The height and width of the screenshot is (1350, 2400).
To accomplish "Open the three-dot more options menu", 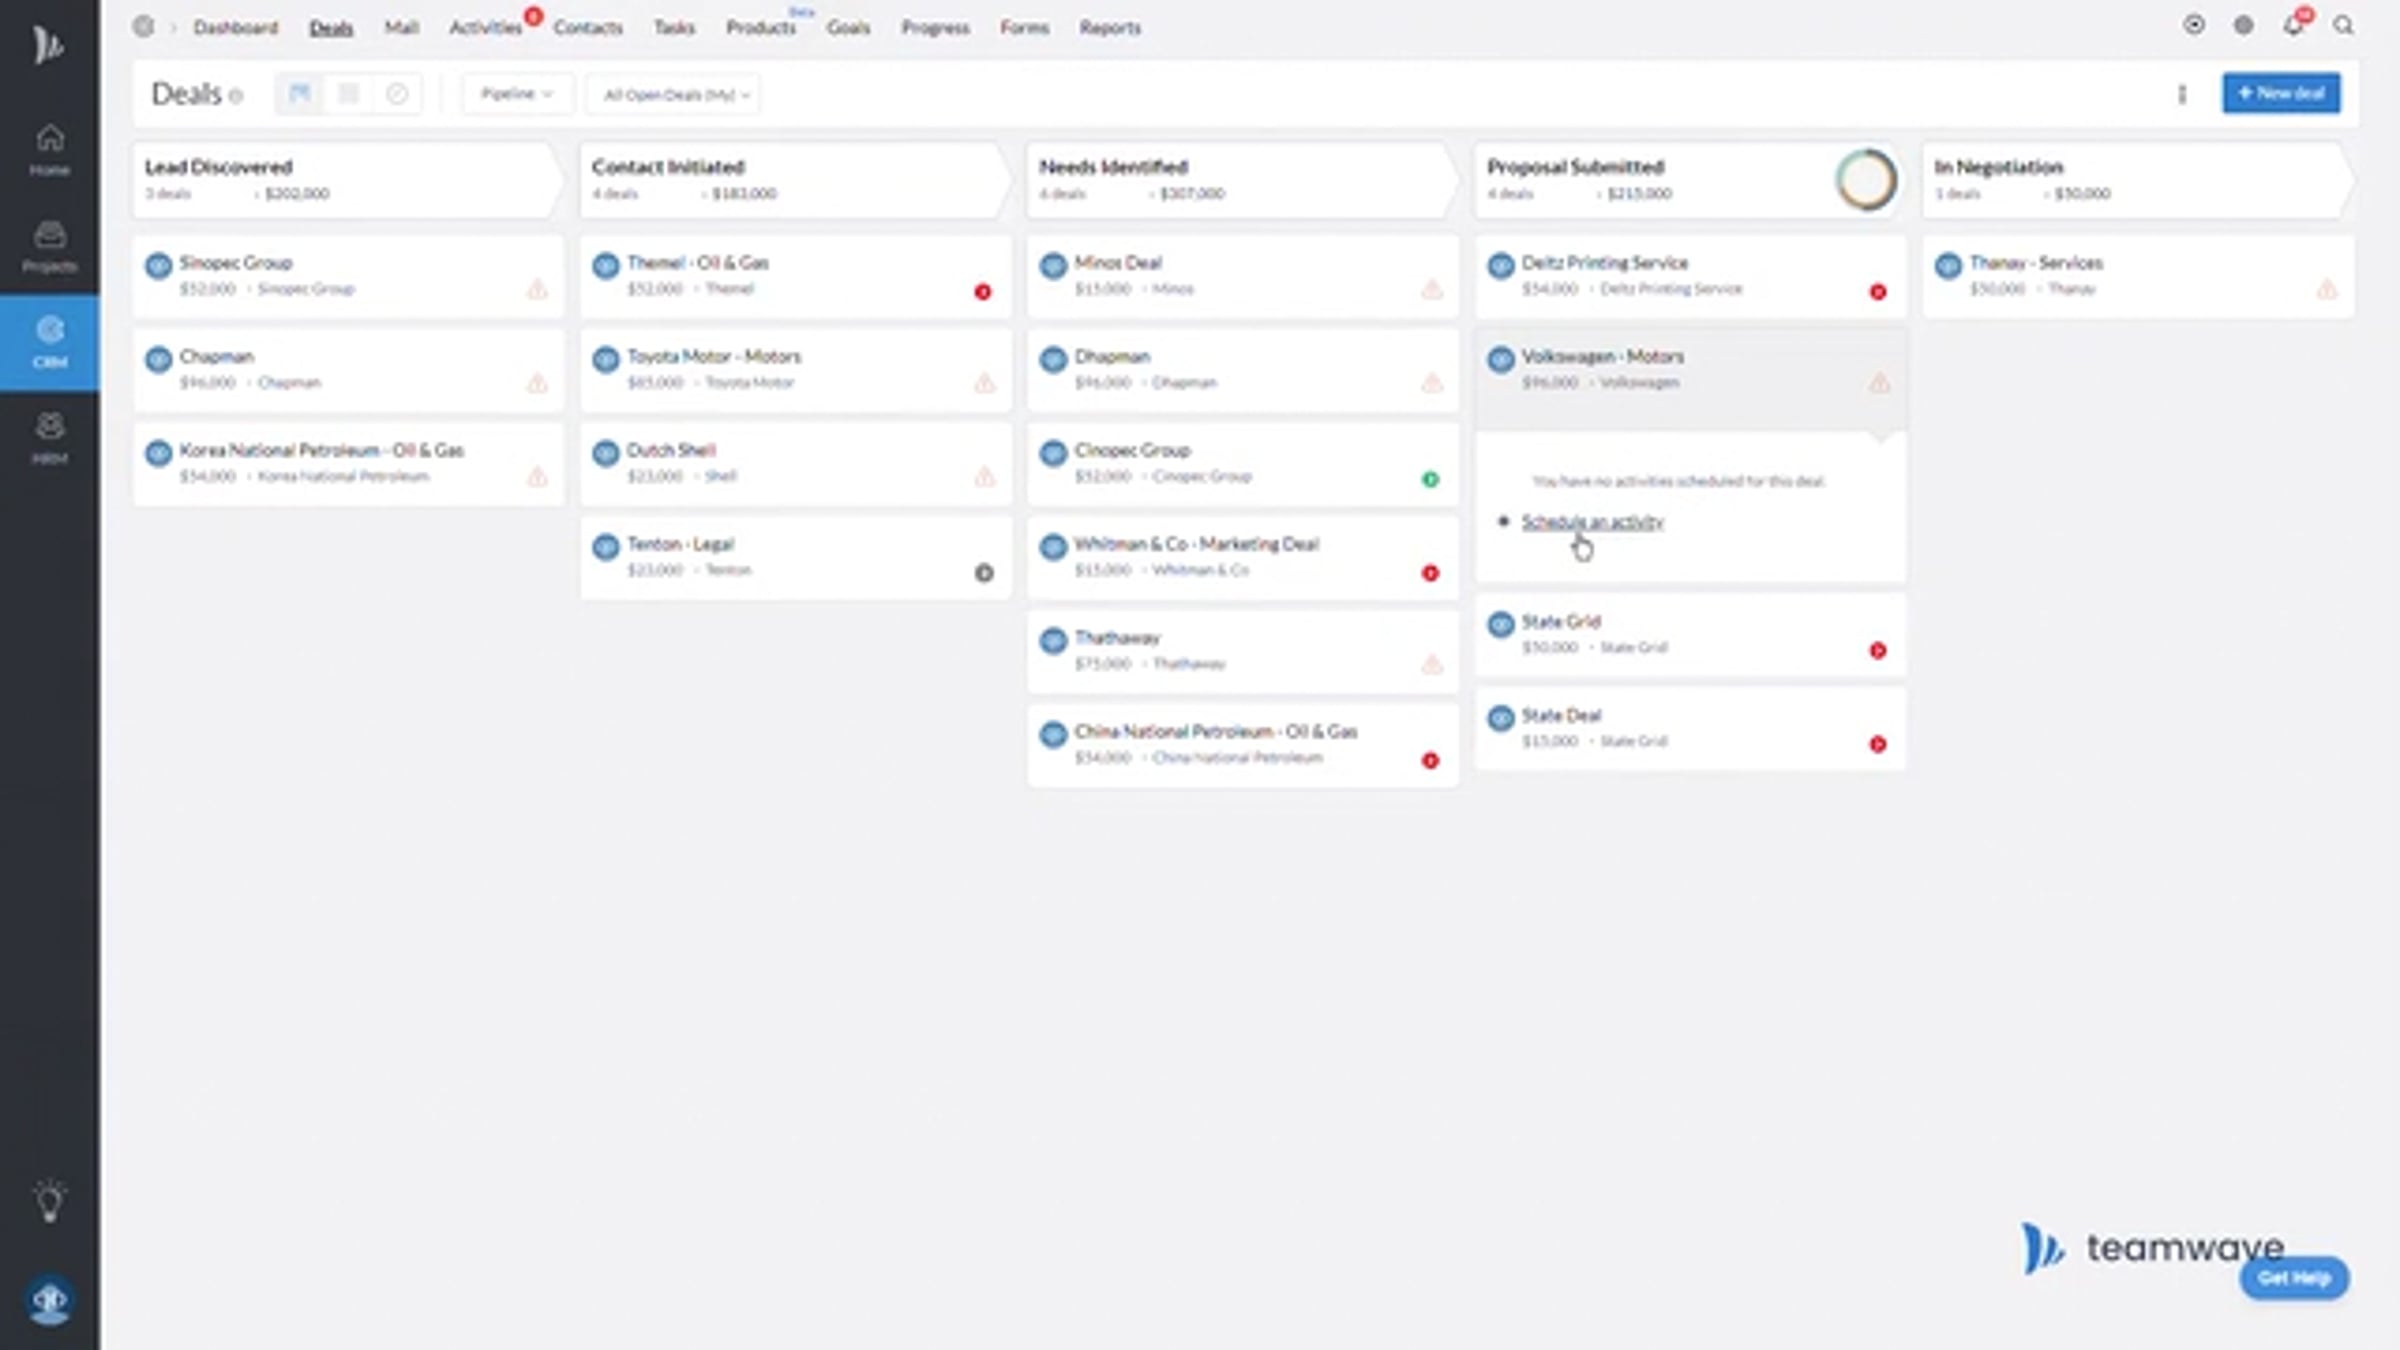I will pyautogui.click(x=2182, y=94).
